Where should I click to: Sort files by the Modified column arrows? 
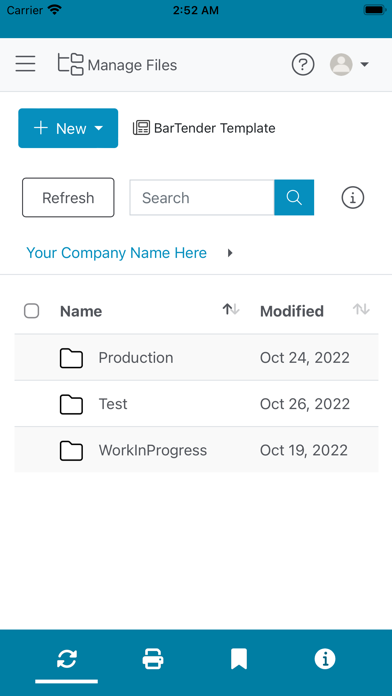(361, 309)
